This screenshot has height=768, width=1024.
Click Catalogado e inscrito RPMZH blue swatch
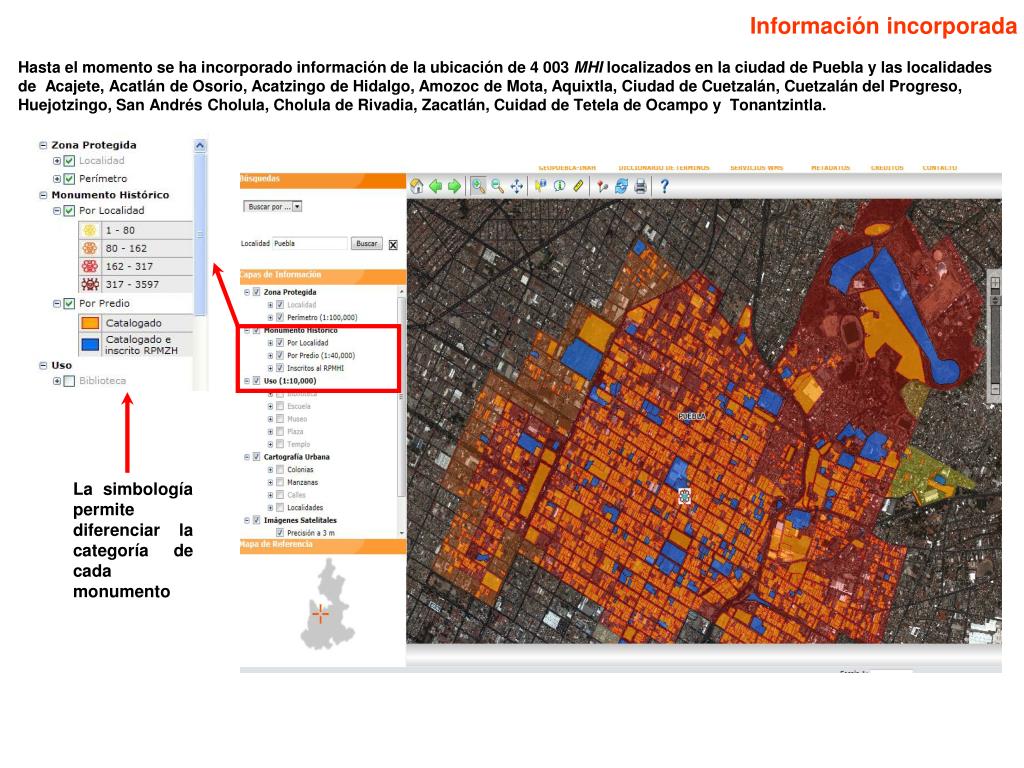click(90, 344)
